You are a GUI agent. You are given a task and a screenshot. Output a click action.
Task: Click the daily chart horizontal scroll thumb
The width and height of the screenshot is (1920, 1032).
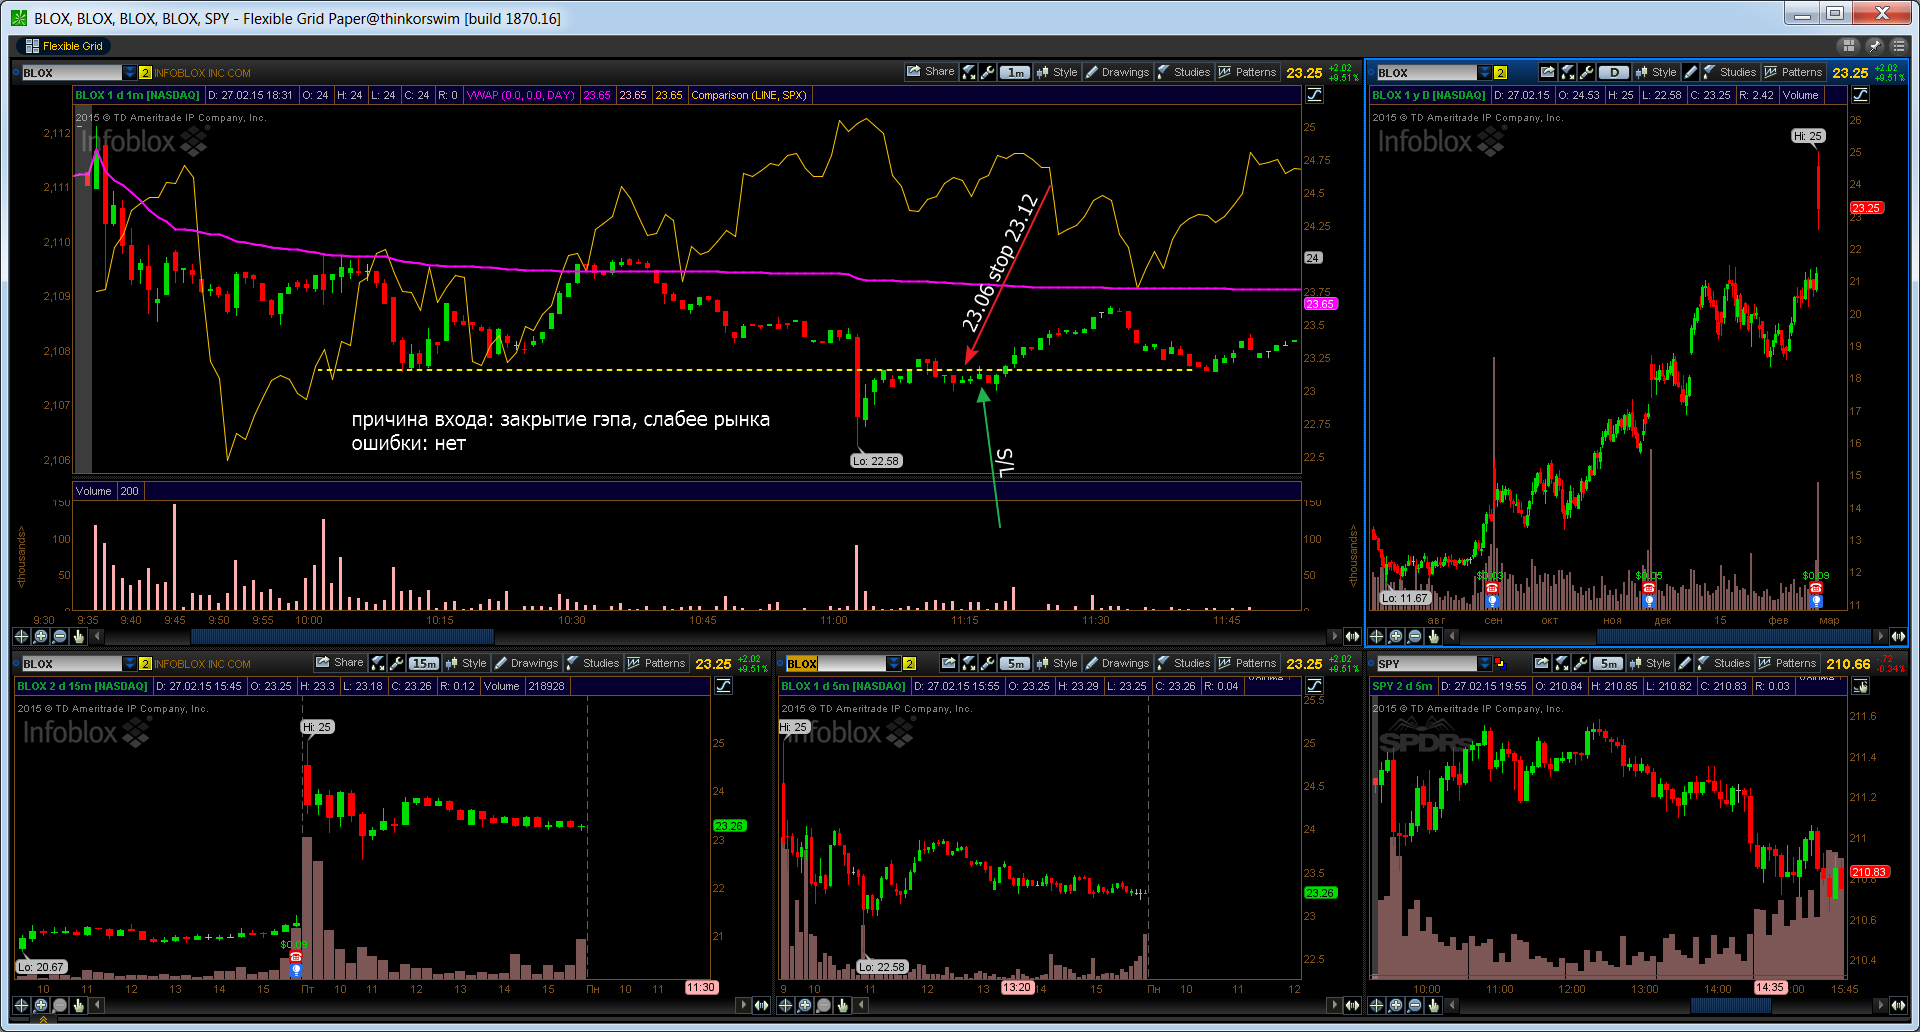1734,636
